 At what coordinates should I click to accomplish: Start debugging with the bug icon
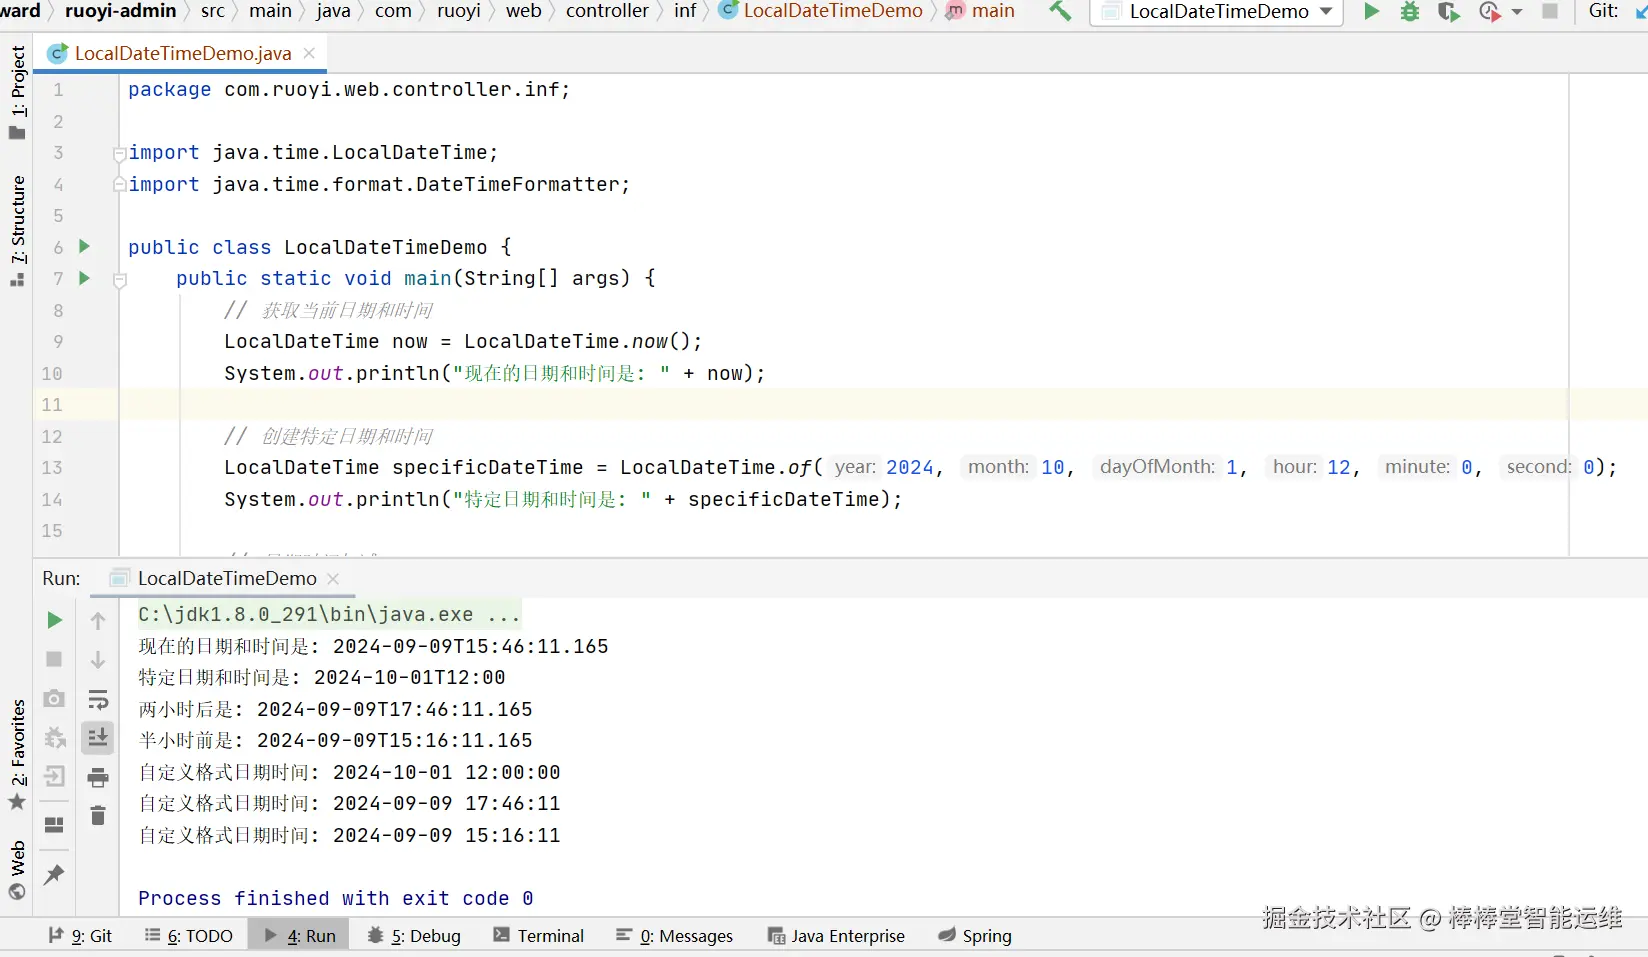tap(1410, 11)
